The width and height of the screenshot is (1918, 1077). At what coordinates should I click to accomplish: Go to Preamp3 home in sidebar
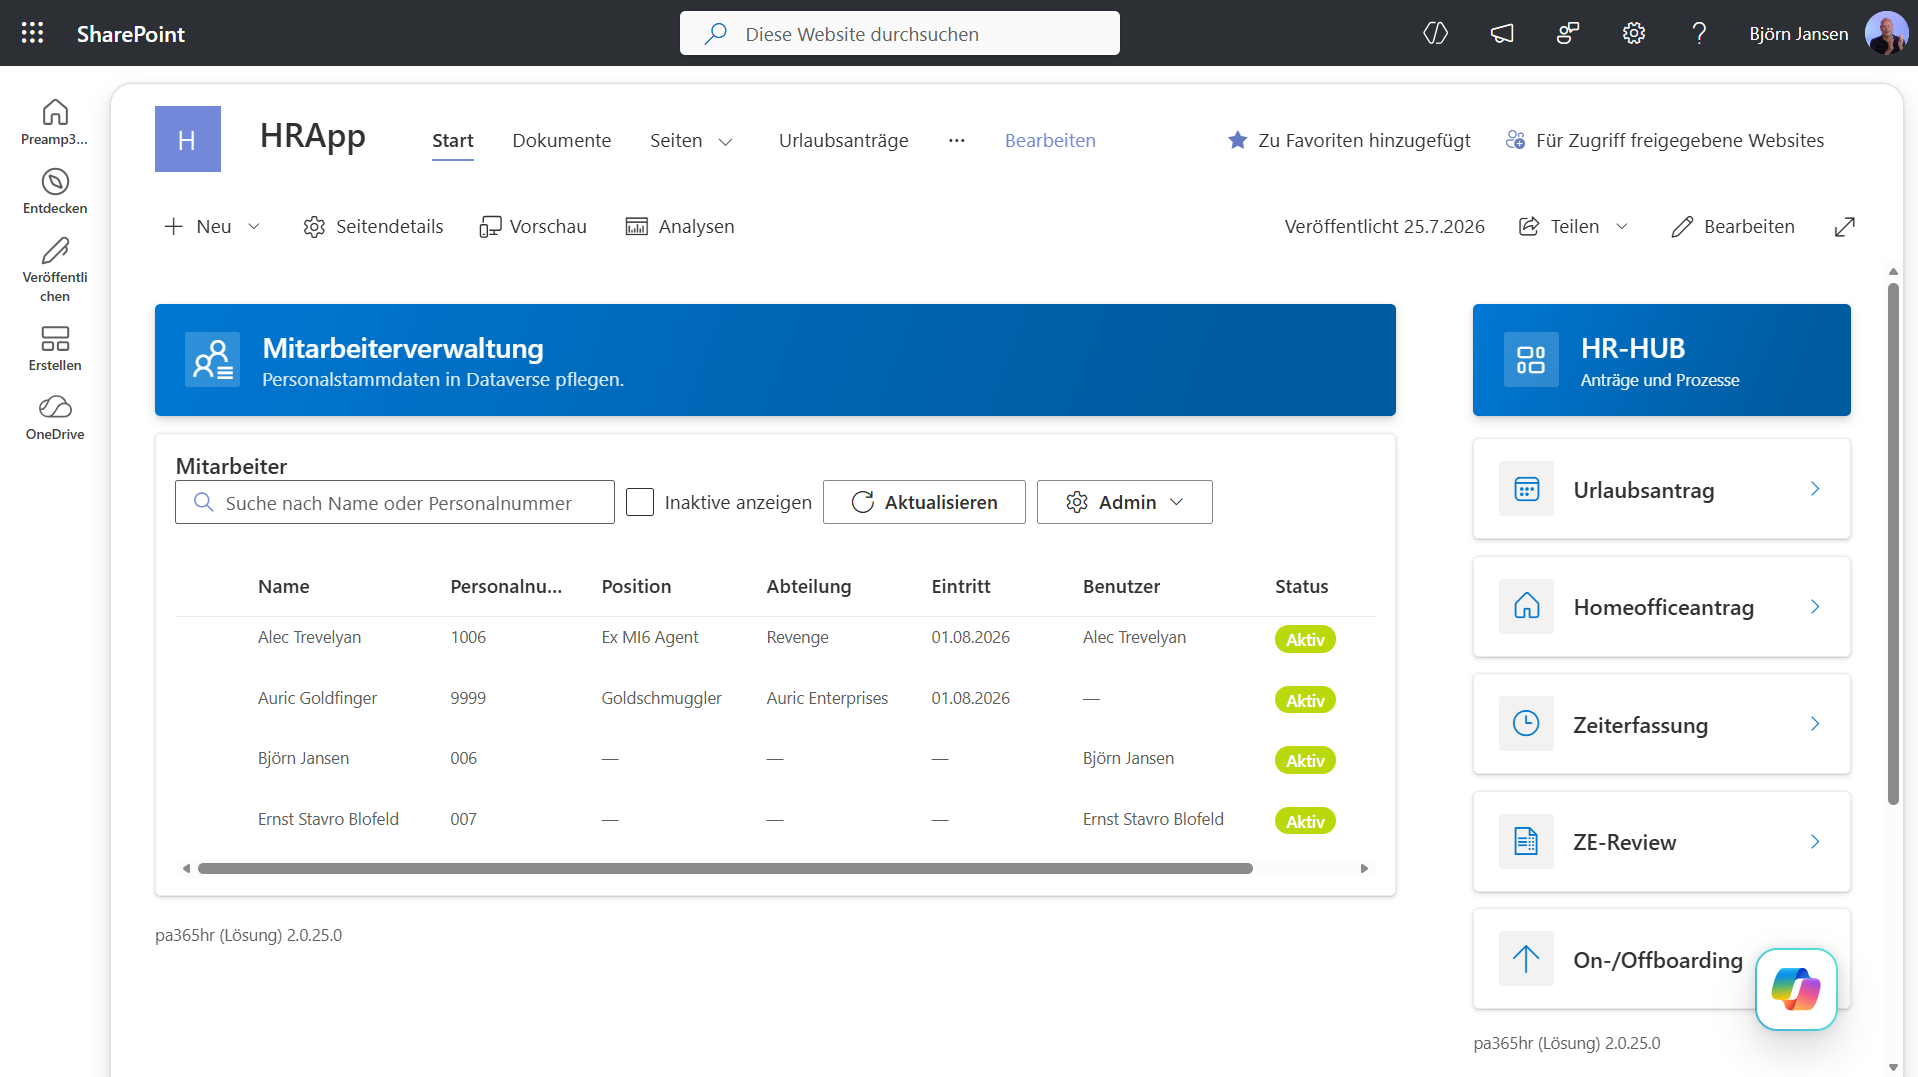tap(55, 122)
